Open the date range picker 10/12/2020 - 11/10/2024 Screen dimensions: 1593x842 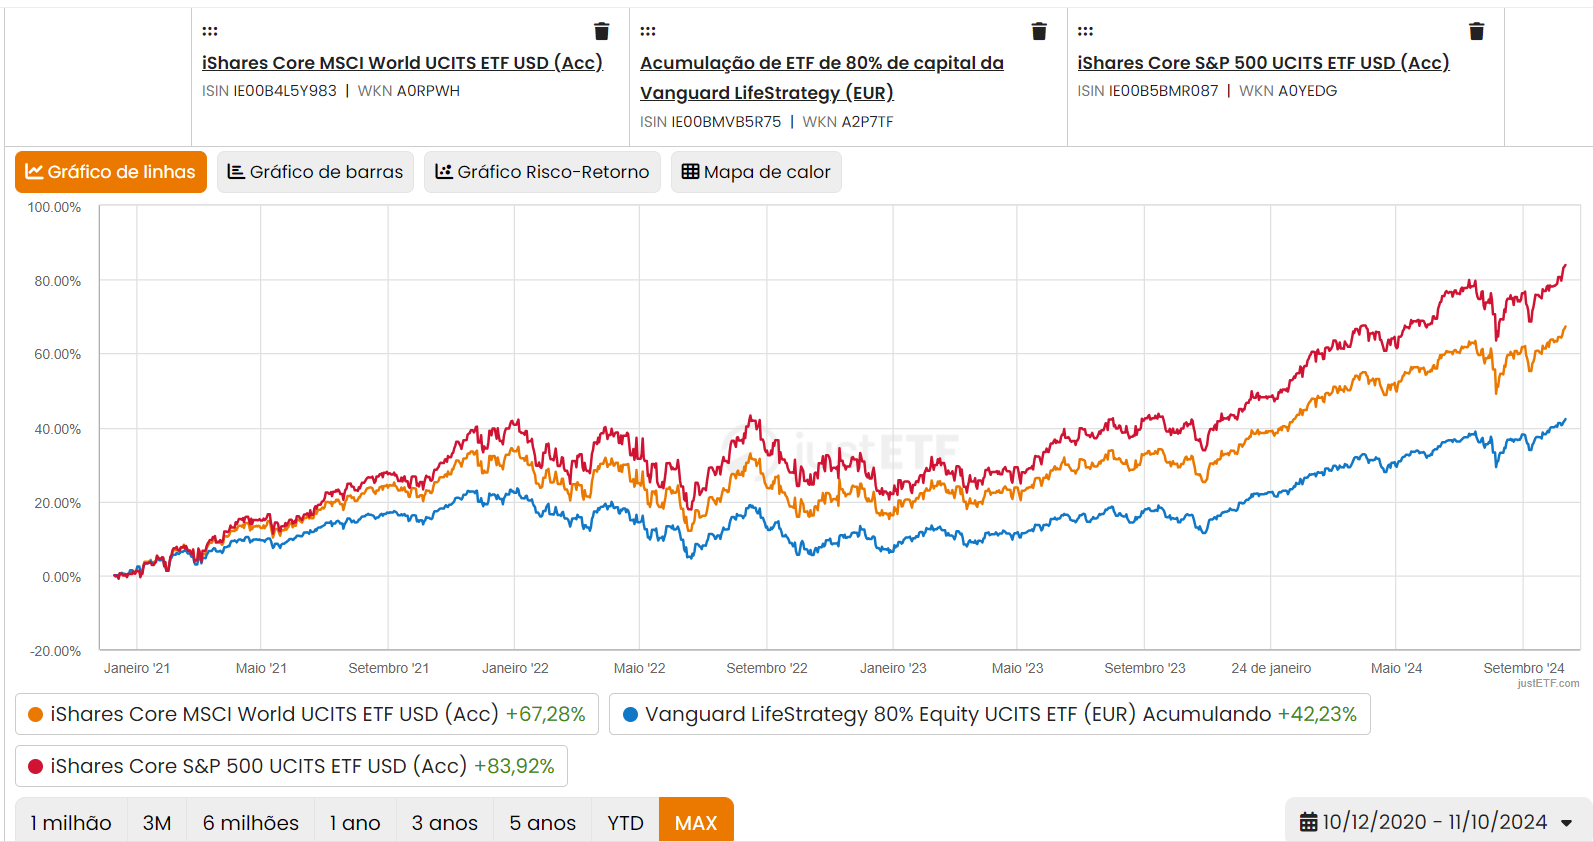tap(1437, 822)
